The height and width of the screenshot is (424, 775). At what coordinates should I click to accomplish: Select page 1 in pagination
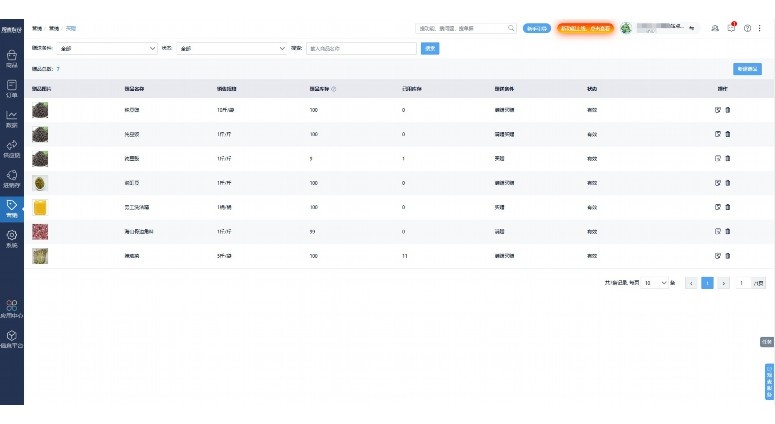[707, 283]
